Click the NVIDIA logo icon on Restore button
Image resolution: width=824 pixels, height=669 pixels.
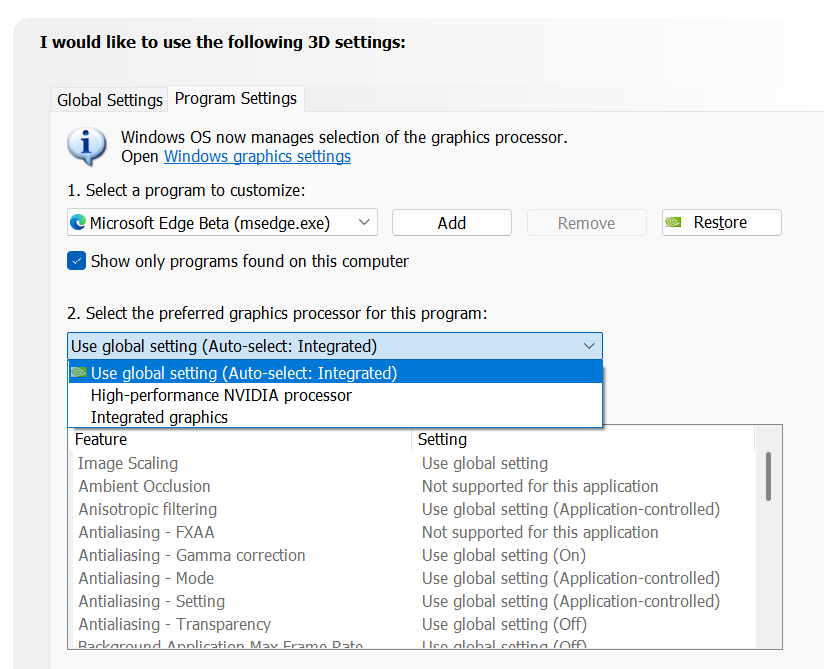(x=673, y=222)
